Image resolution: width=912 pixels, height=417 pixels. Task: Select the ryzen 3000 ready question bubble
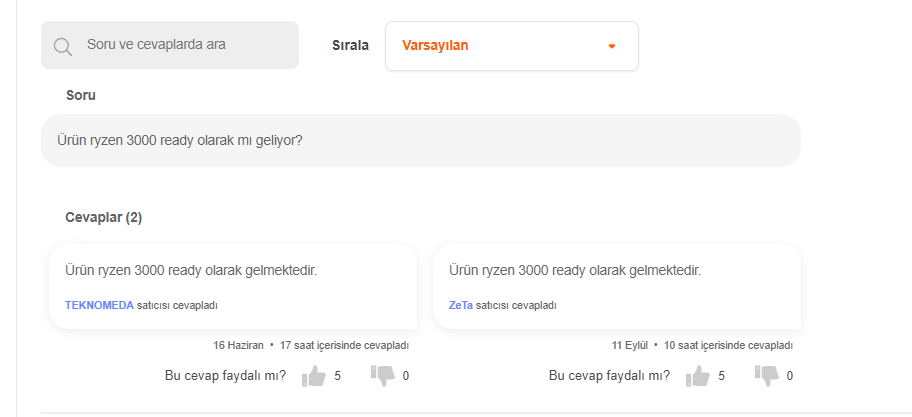click(x=420, y=141)
